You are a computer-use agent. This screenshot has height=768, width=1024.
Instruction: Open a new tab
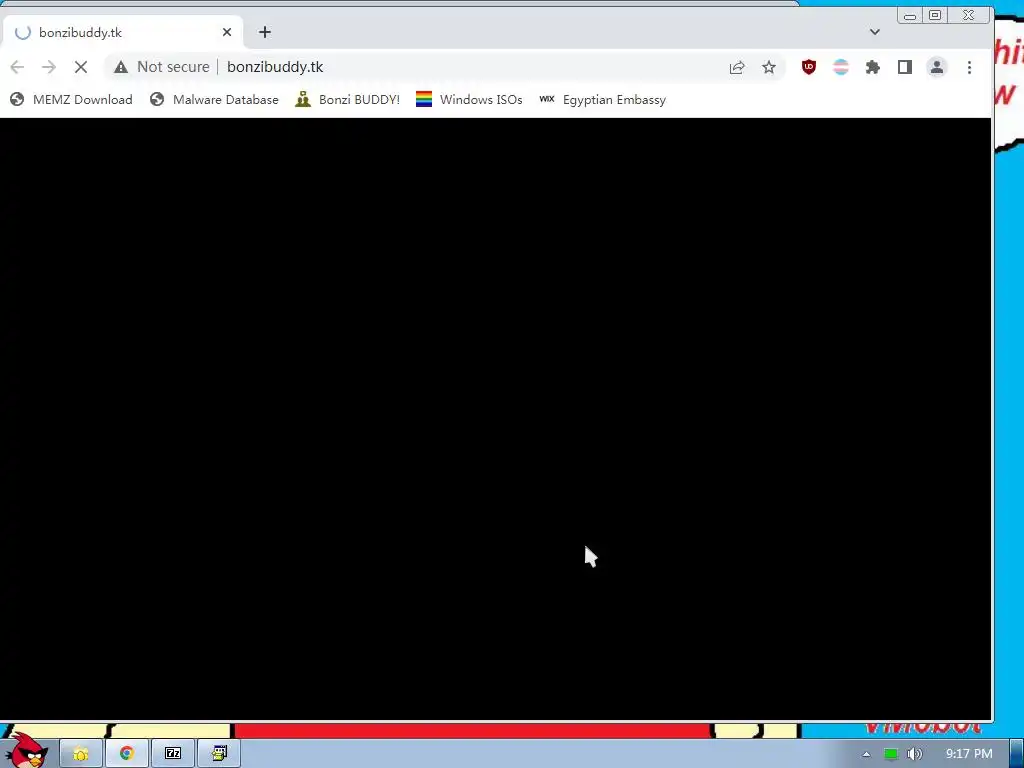point(264,32)
